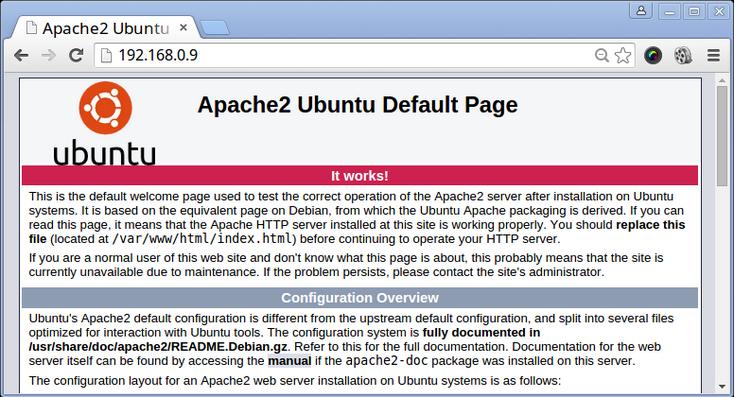Screen dimensions: 735x397
Task: Click the page icon in address bar
Action: coord(106,55)
